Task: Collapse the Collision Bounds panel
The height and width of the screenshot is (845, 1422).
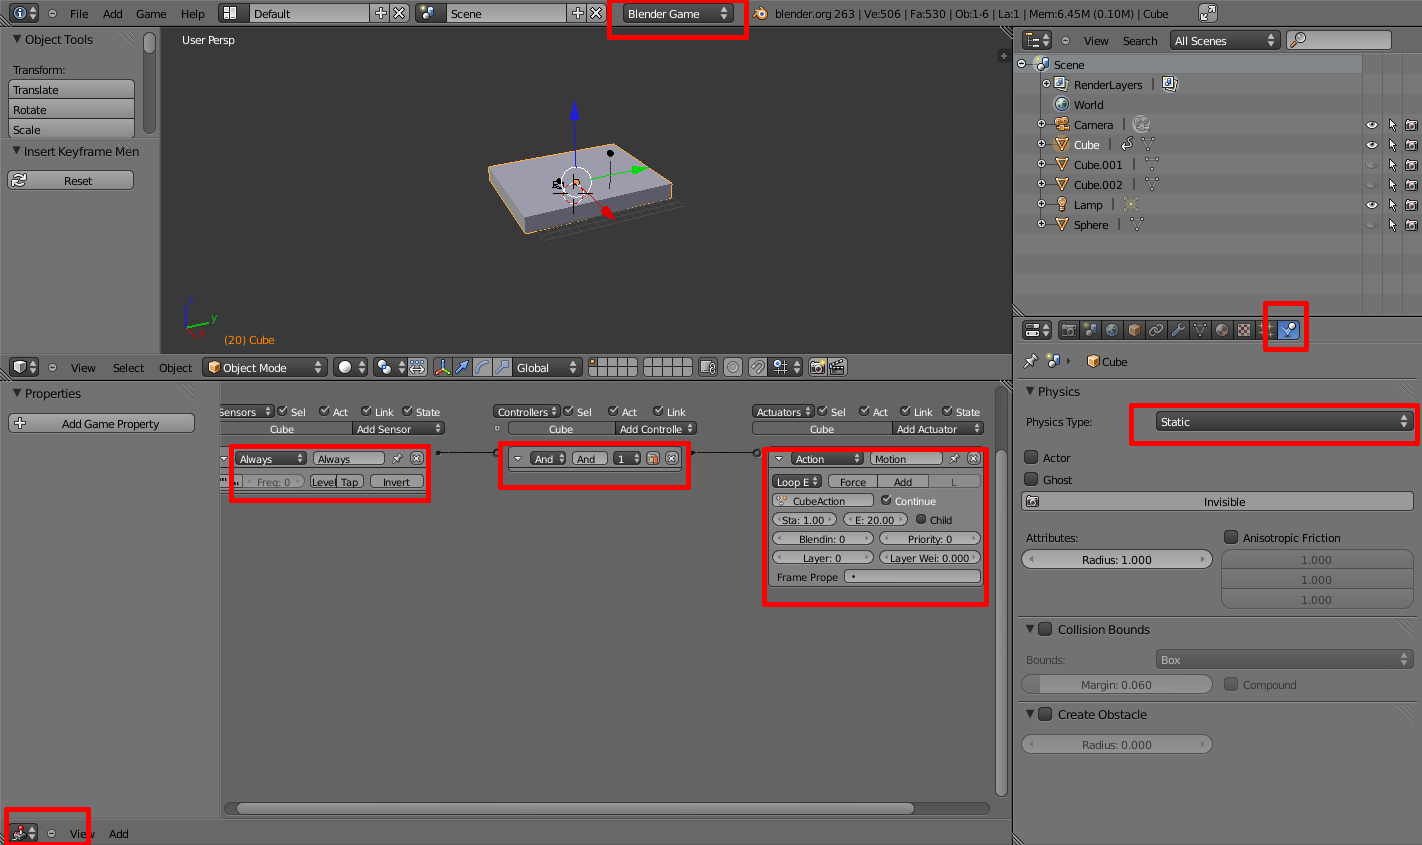Action: click(x=1030, y=629)
